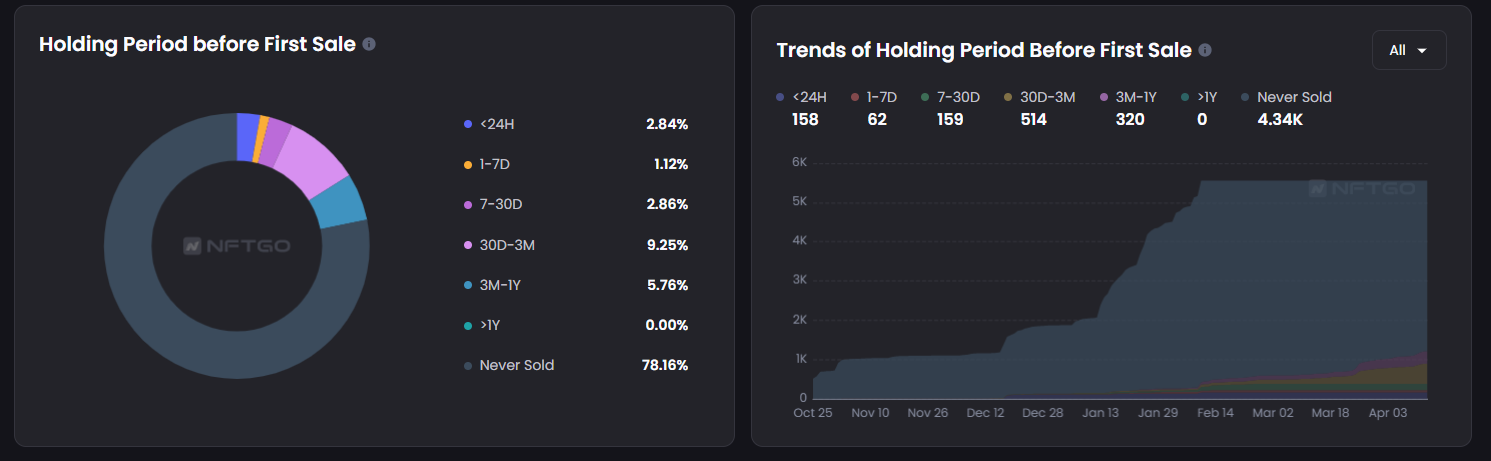Click the Never Sold donut legend entry

pyautogui.click(x=516, y=365)
